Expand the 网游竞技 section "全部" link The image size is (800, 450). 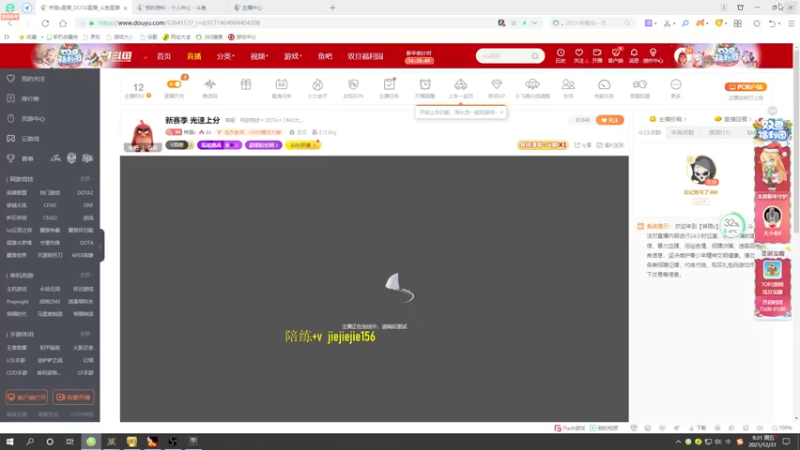pyautogui.click(x=86, y=179)
